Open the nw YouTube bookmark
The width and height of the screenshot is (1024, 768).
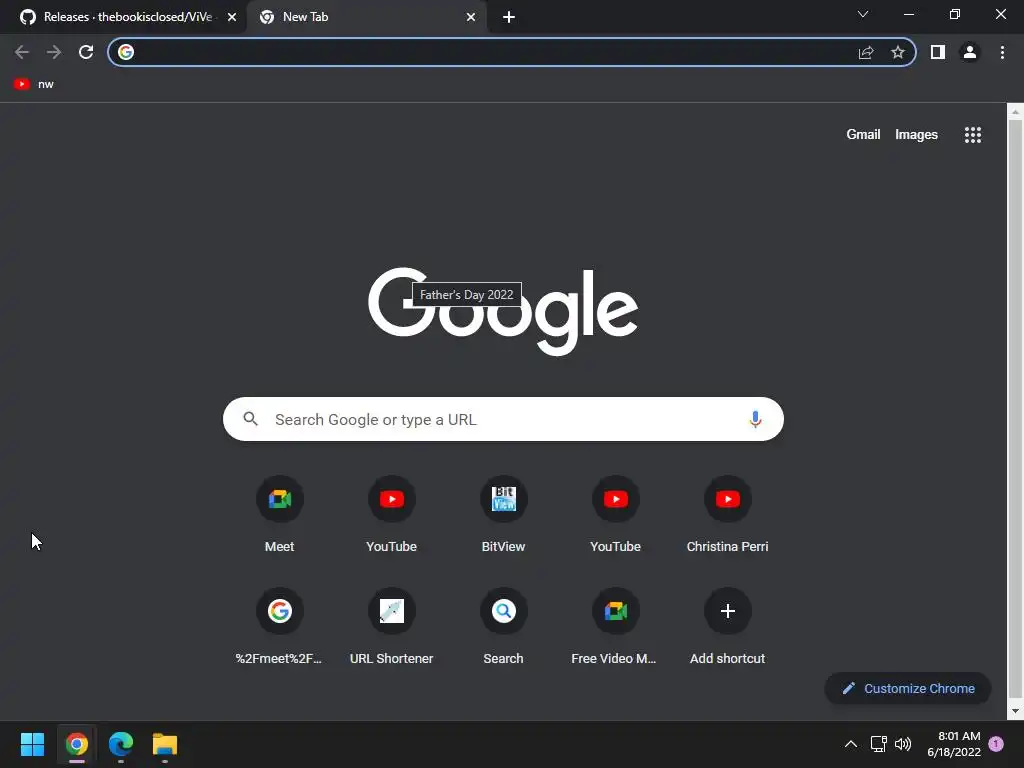(33, 84)
